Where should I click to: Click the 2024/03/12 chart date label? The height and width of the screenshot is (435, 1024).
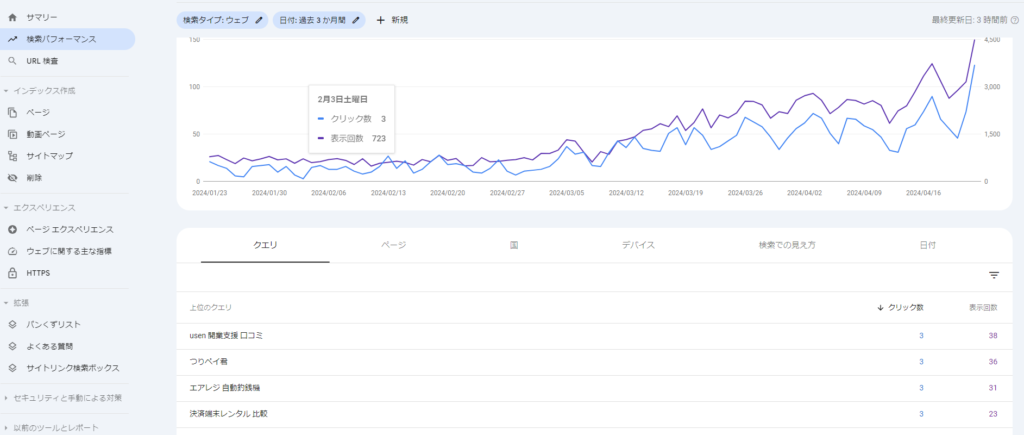tap(626, 193)
